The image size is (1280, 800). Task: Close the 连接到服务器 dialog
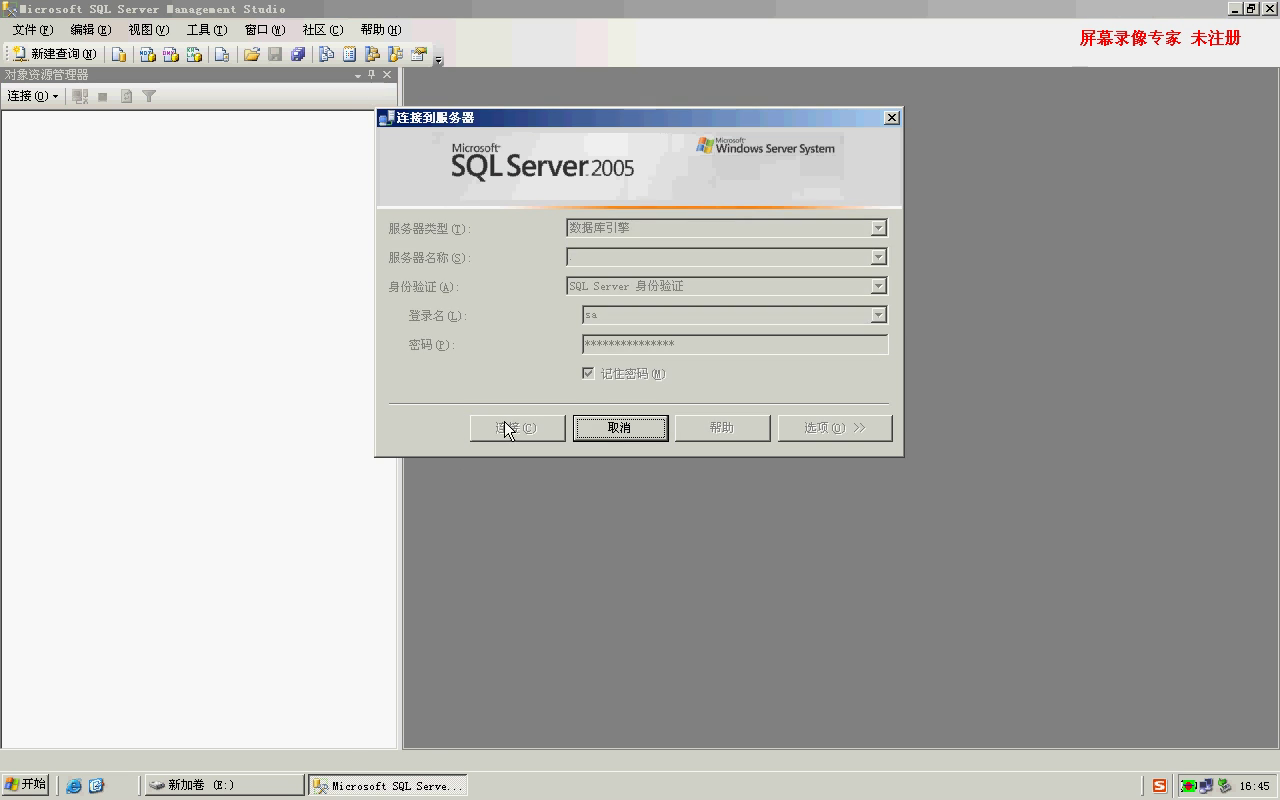(x=892, y=118)
